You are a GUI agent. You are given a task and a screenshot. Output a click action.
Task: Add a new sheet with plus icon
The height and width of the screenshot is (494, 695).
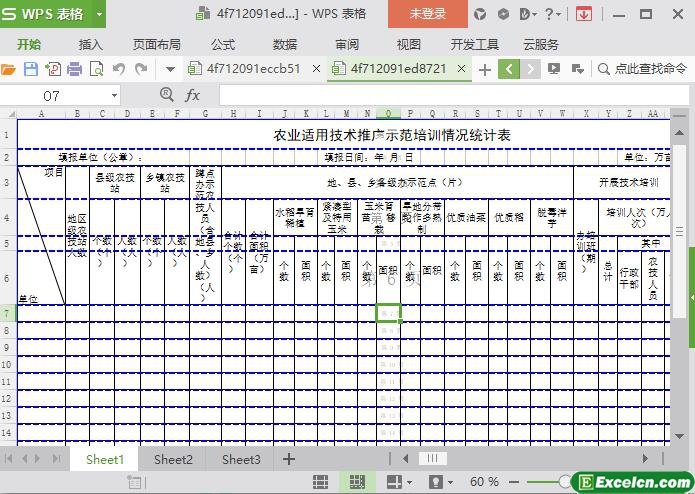(x=289, y=459)
